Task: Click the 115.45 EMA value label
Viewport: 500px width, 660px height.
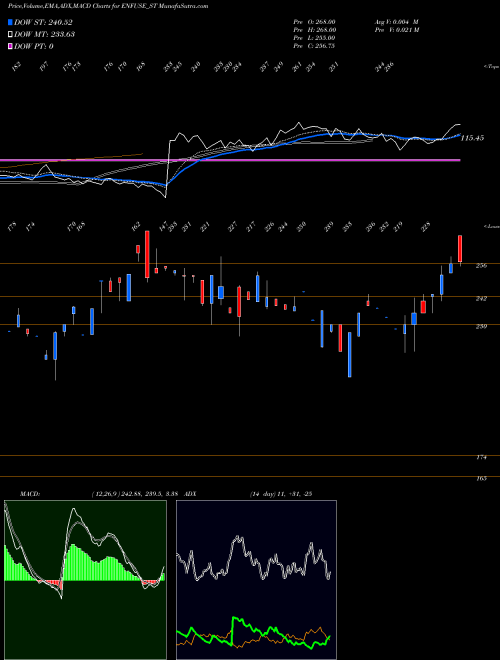Action: coord(473,138)
